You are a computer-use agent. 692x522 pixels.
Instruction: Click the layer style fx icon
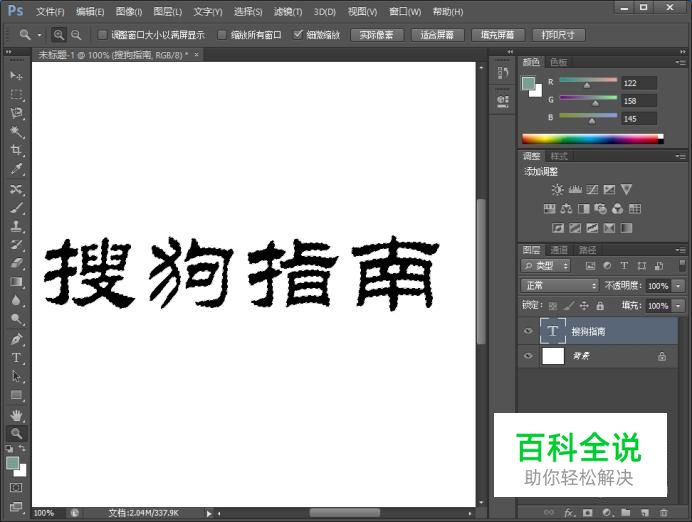click(x=569, y=513)
